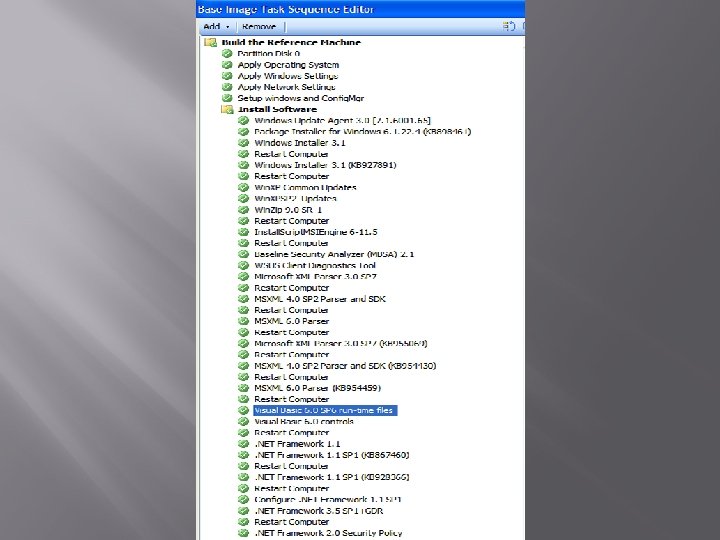720x540 pixels.
Task: Click the move-up icon in toolbar
Action: click(509, 26)
